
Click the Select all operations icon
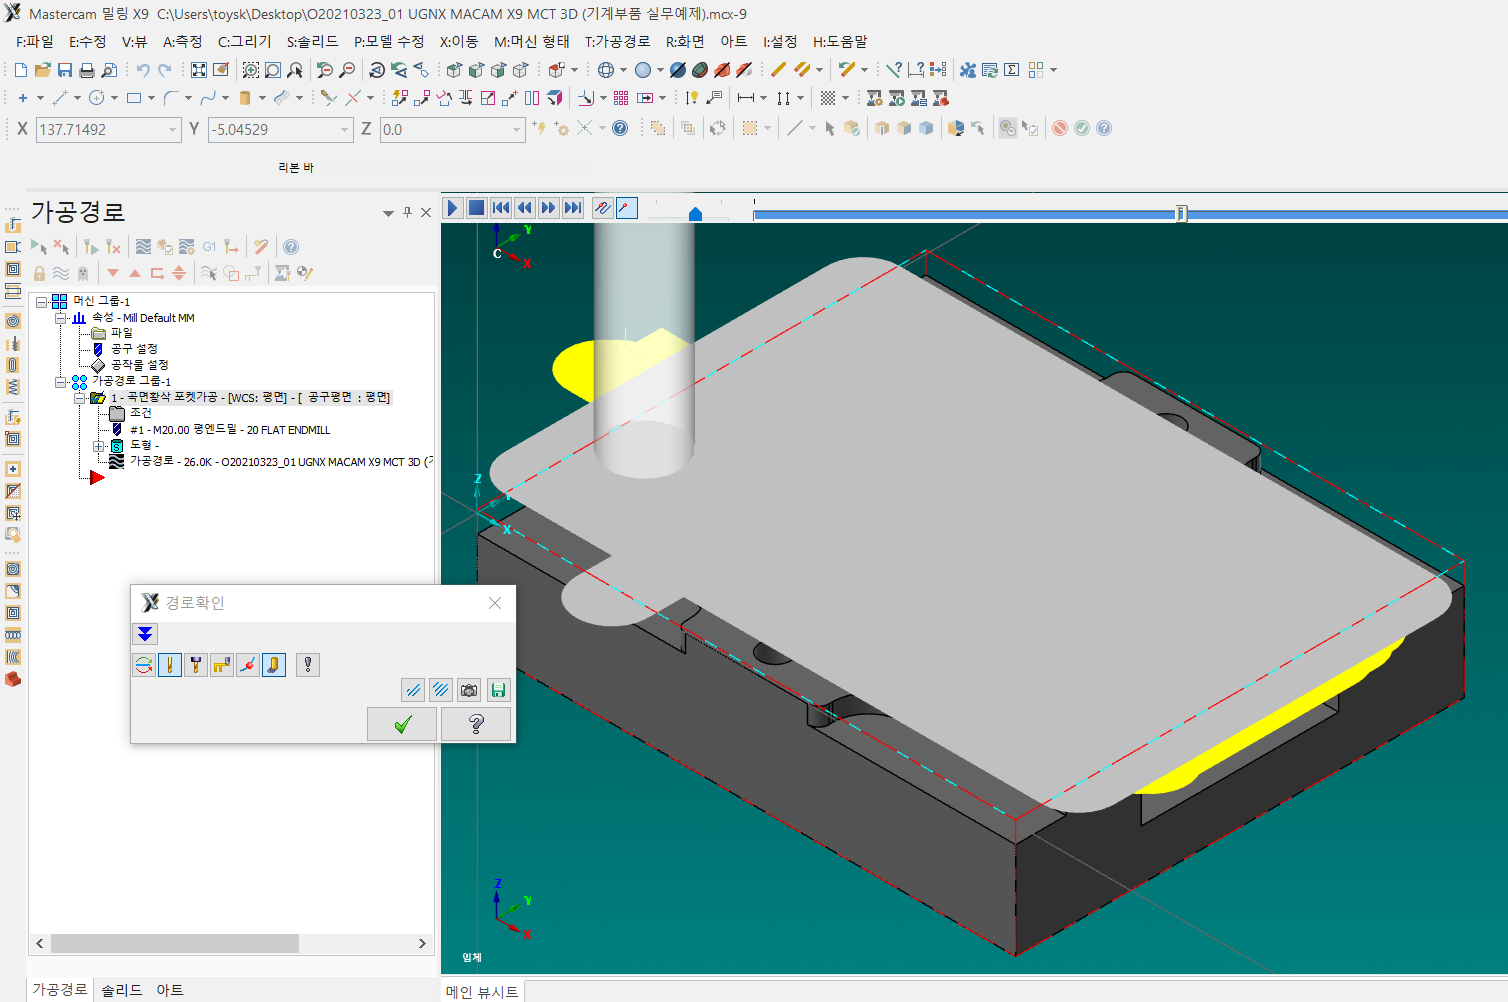point(39,247)
